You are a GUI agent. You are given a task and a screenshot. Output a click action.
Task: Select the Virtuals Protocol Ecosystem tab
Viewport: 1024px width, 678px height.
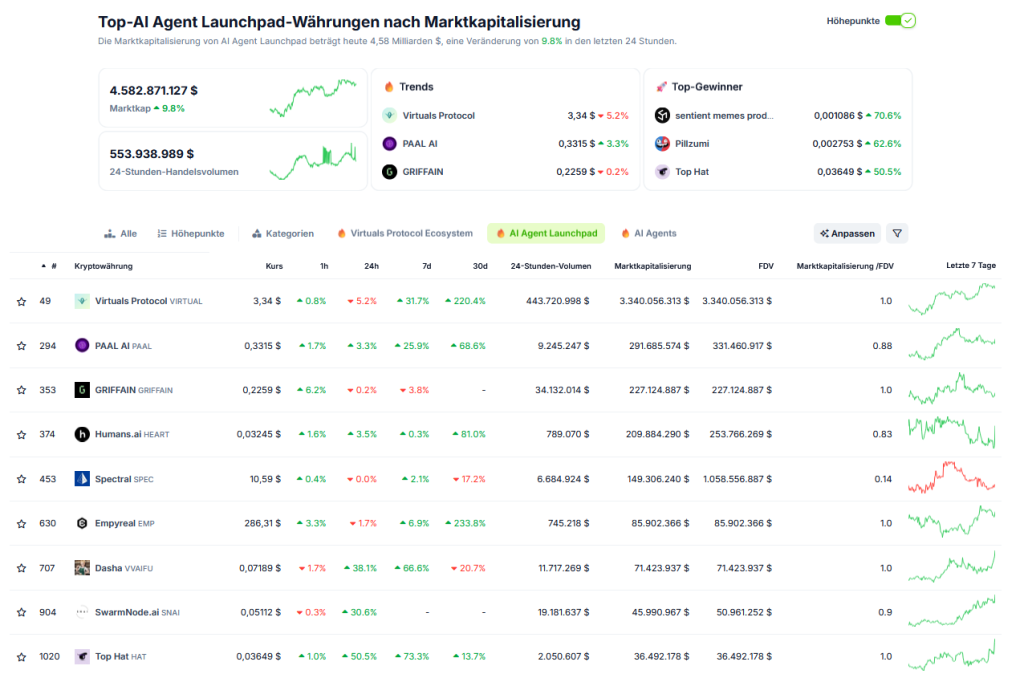point(405,233)
